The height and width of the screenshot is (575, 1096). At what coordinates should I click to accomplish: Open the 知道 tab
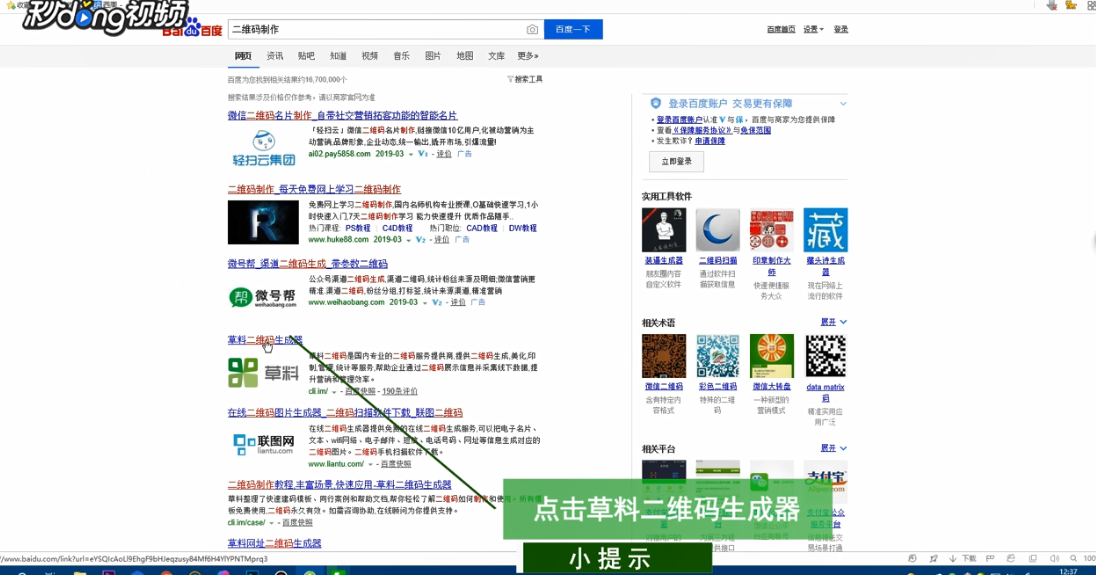click(338, 56)
